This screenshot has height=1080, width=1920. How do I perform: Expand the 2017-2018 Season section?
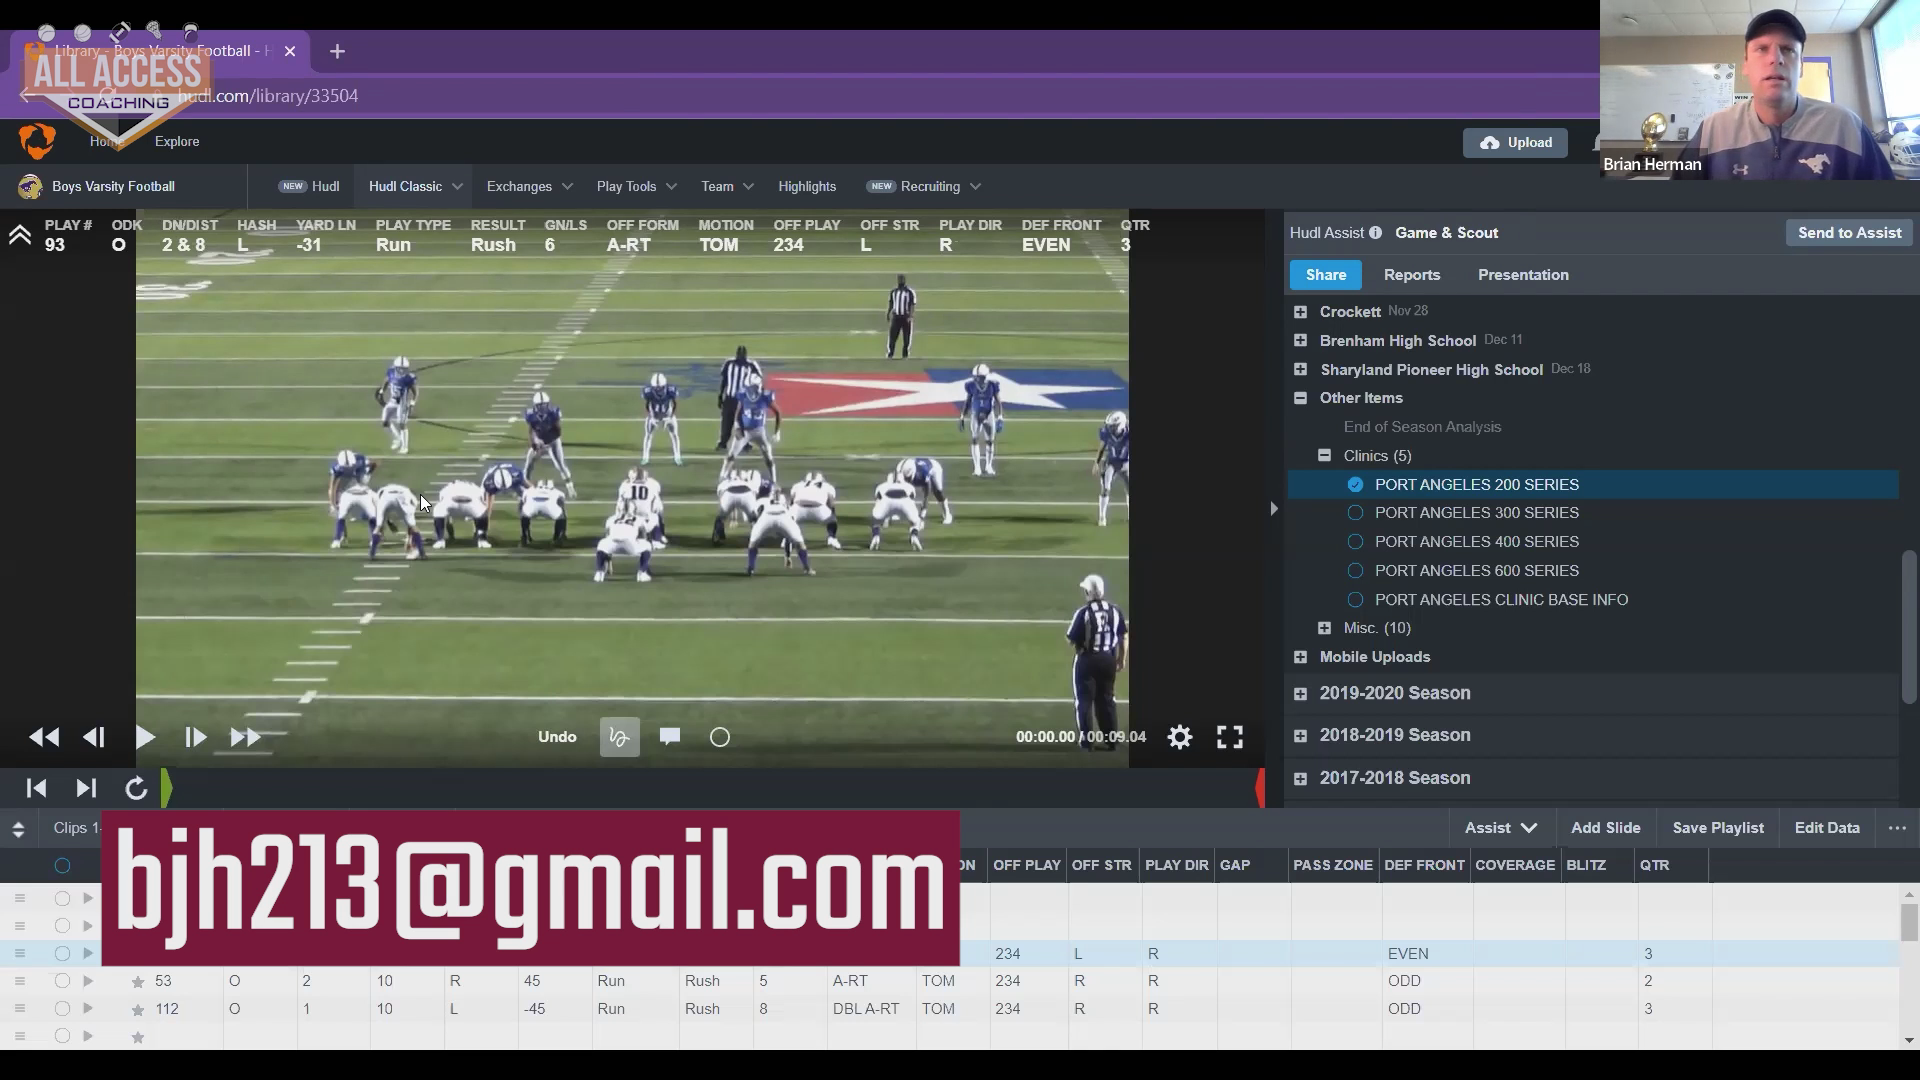[x=1300, y=779]
